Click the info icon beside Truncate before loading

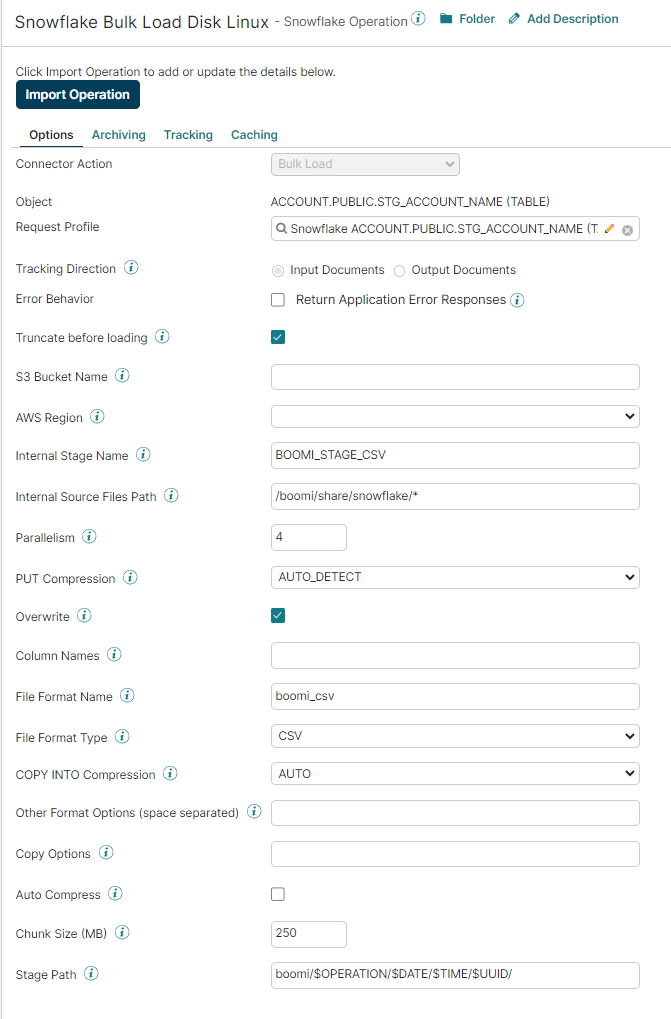click(162, 337)
